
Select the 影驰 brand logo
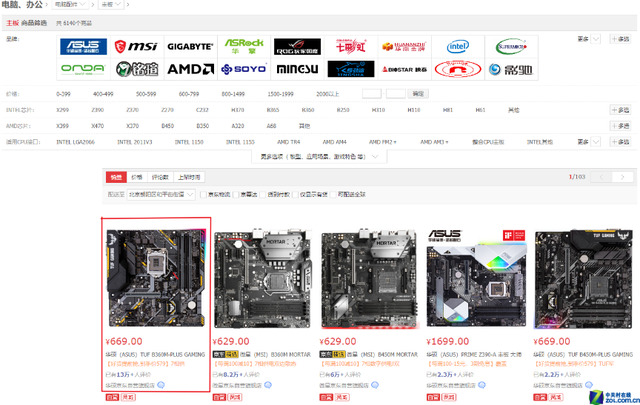[x=511, y=69]
